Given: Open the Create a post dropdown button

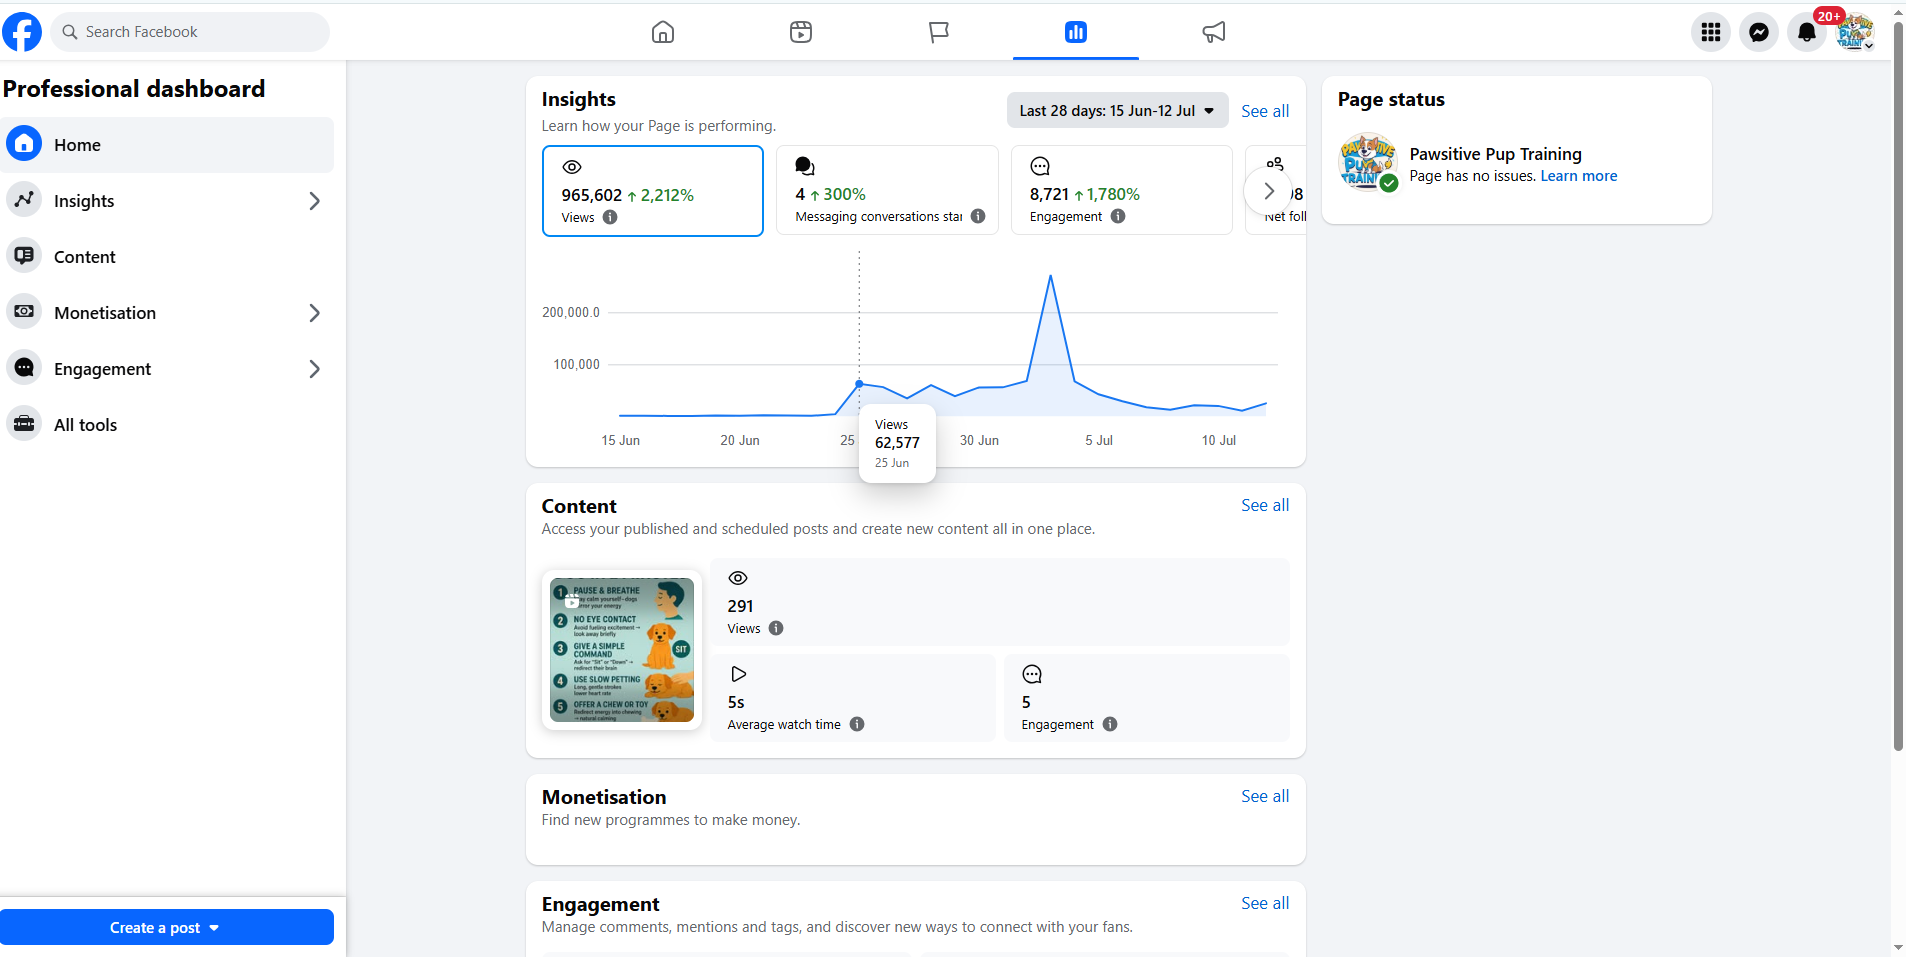Looking at the screenshot, I should point(167,927).
